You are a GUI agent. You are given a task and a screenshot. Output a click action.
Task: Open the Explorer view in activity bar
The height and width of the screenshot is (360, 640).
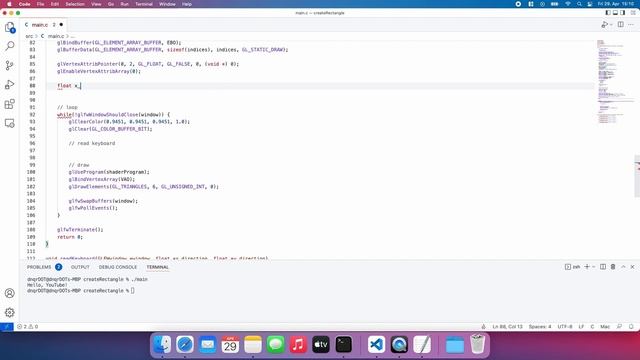coord(10,27)
